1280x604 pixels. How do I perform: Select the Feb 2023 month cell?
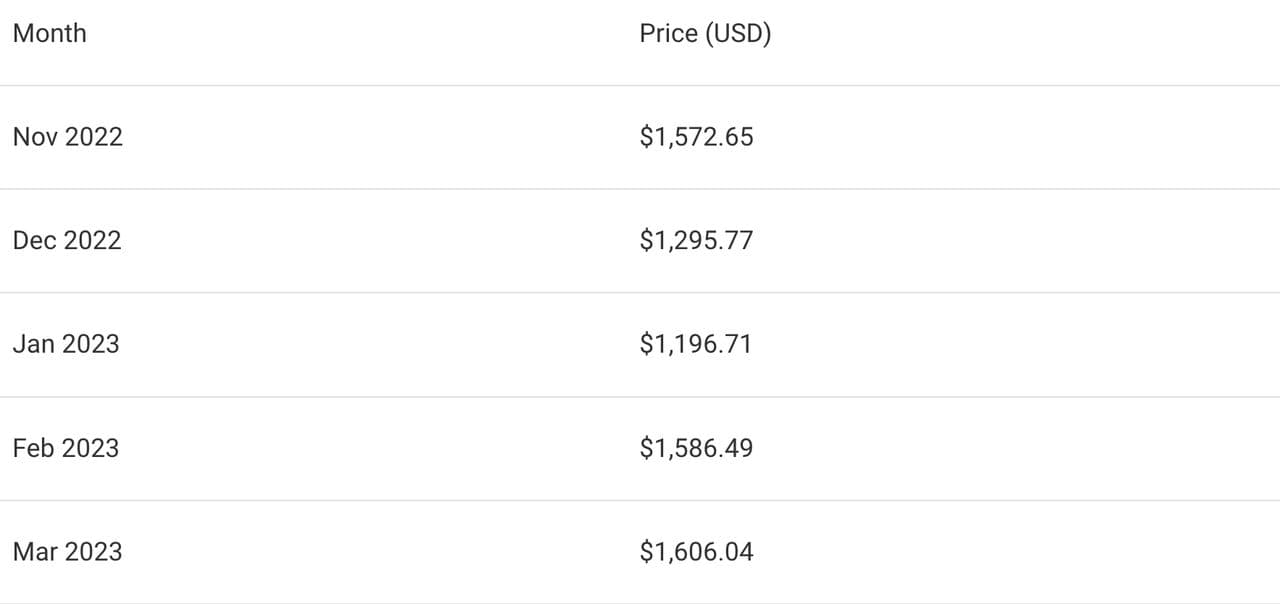(66, 448)
